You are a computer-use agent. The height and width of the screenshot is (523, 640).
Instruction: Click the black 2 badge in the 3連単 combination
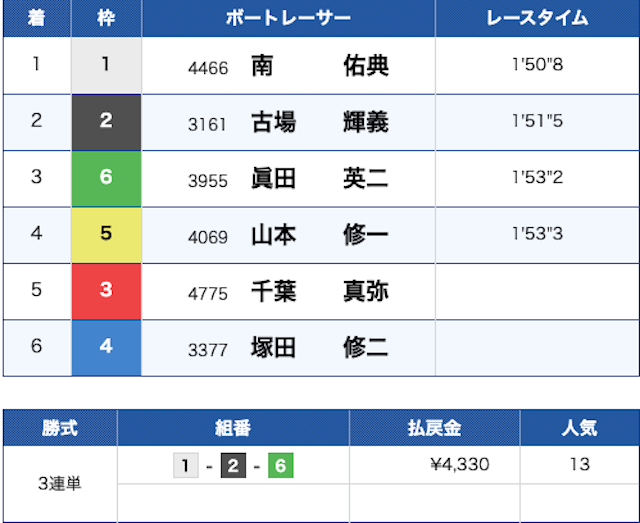233,465
